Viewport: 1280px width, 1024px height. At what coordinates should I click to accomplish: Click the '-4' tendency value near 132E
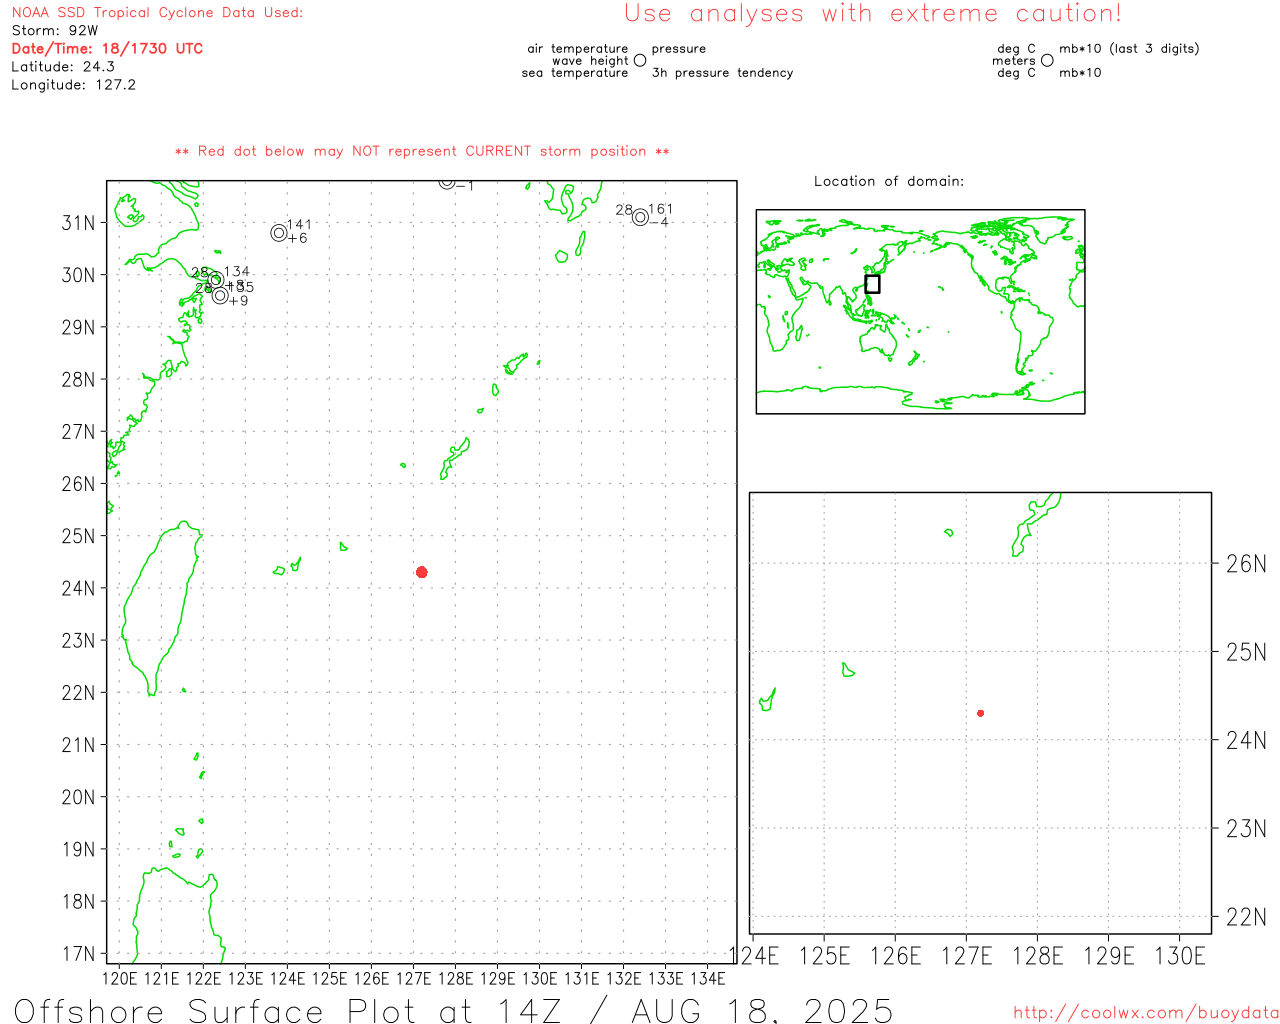click(x=659, y=222)
